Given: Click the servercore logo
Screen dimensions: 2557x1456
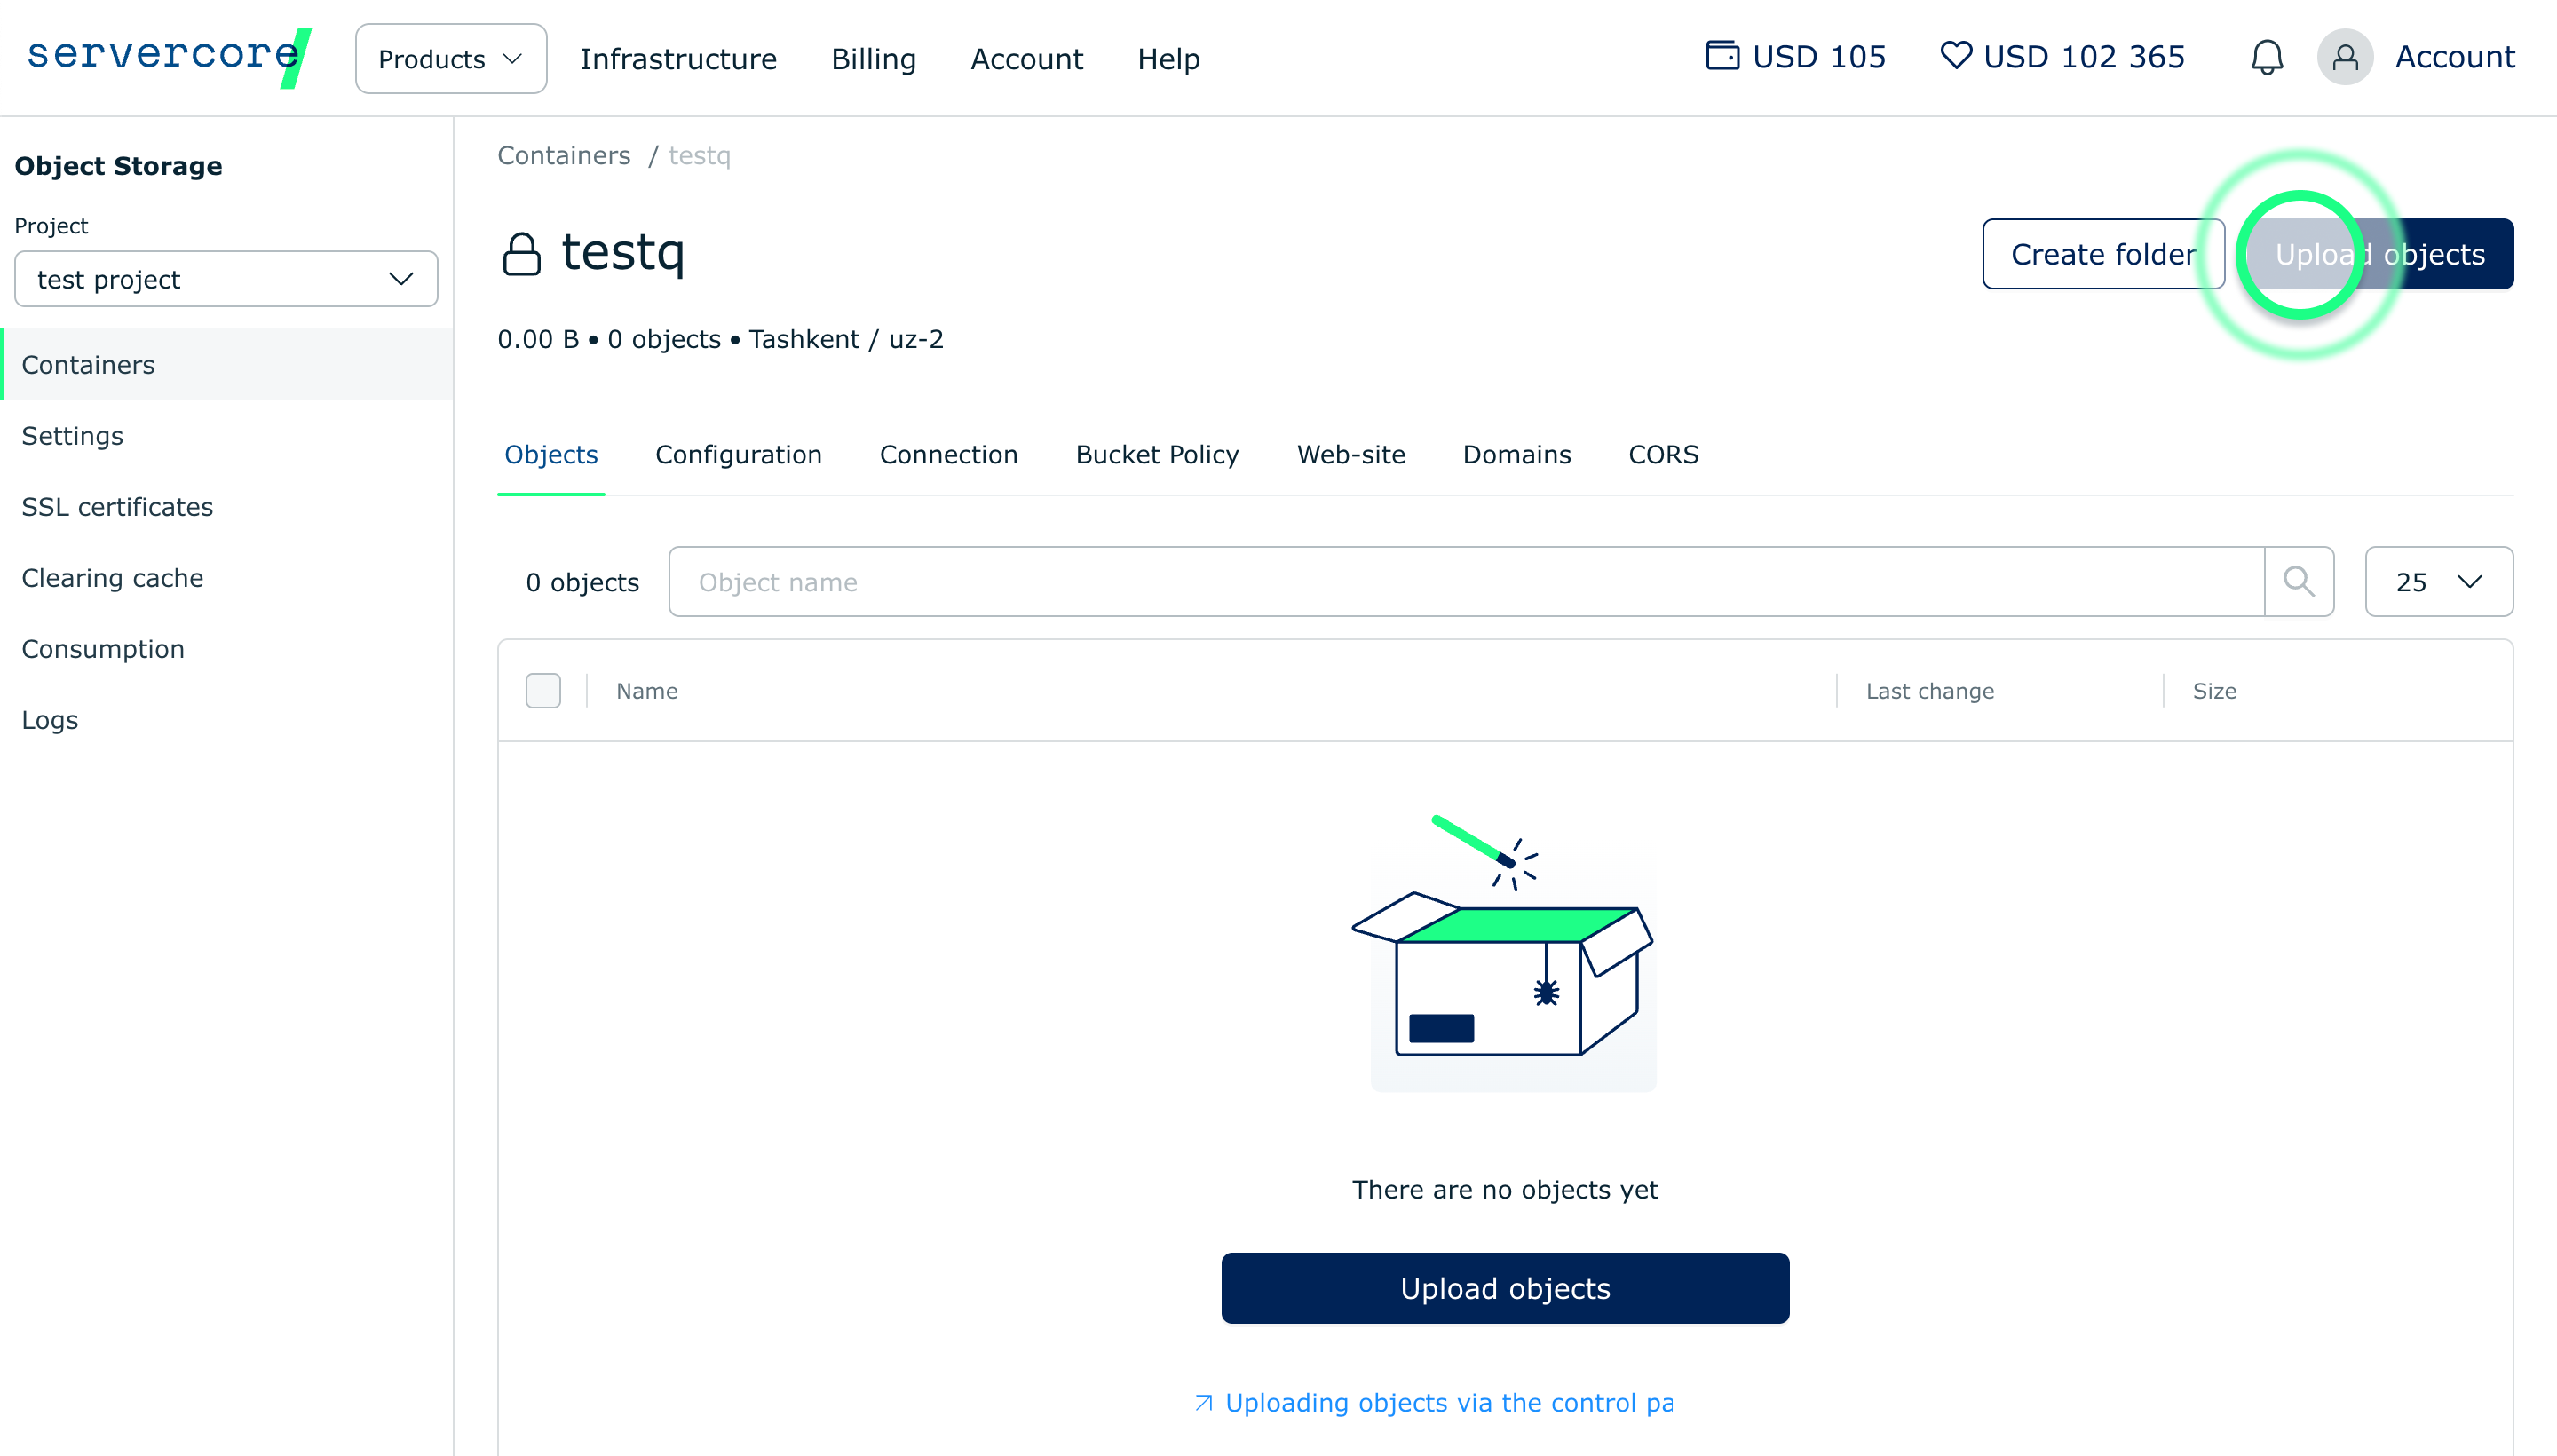Looking at the screenshot, I should (x=168, y=55).
